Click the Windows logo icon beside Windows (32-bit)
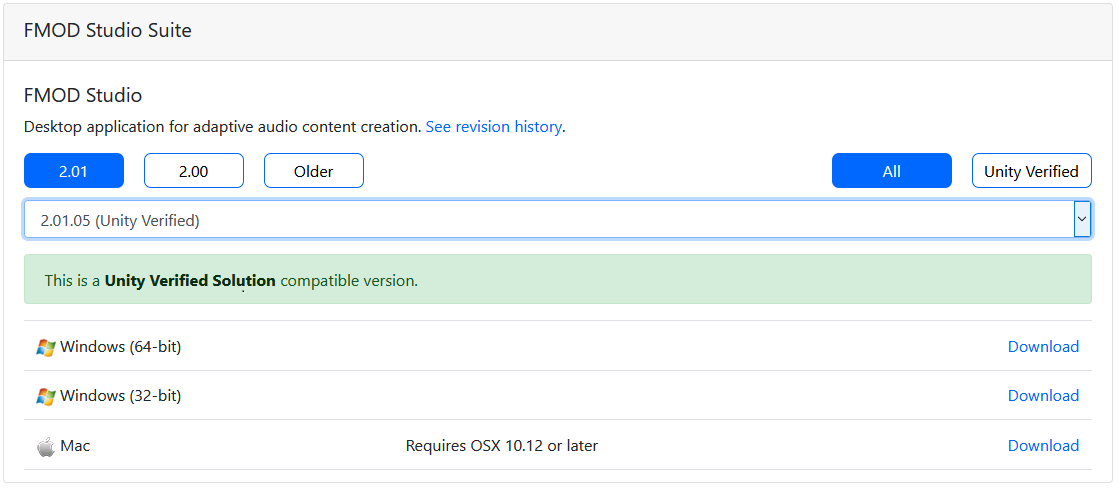The height and width of the screenshot is (488, 1118). [46, 396]
